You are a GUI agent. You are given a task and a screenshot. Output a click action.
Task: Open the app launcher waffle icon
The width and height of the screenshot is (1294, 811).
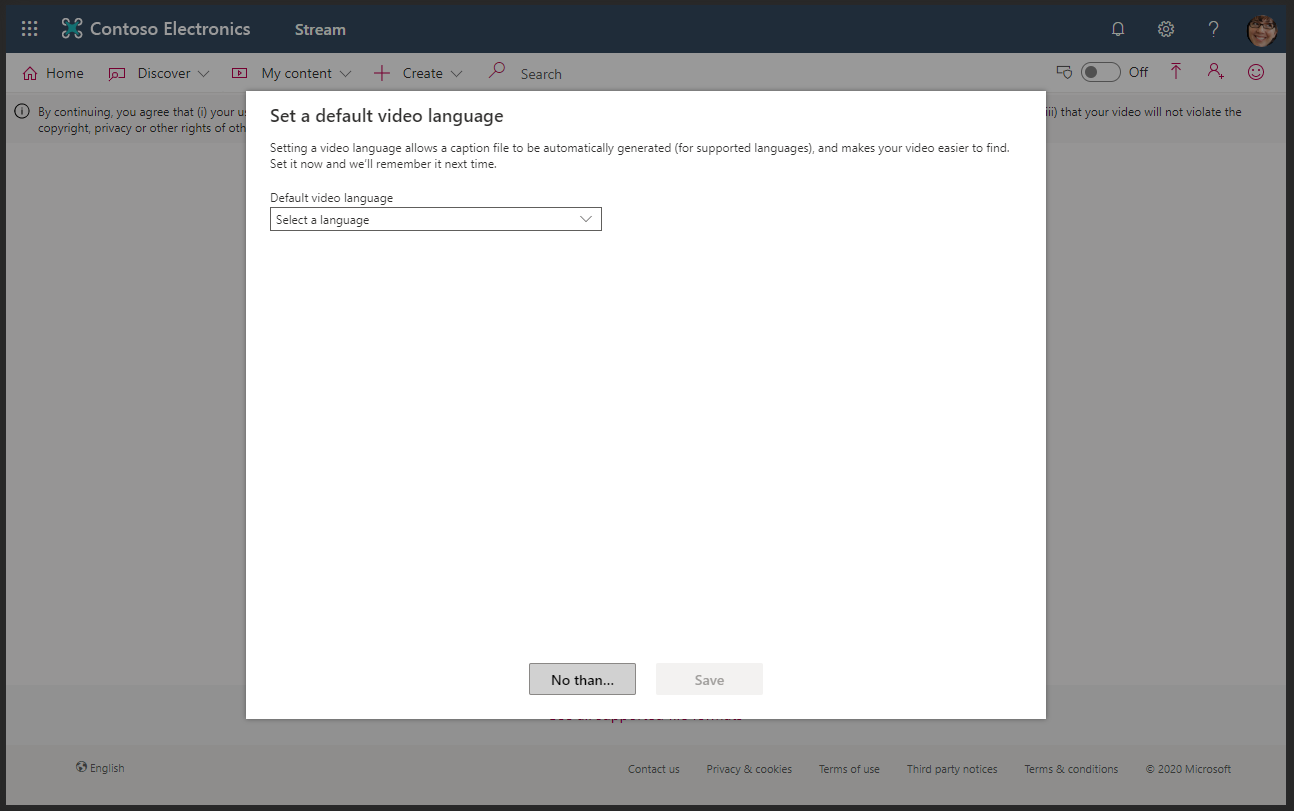(30, 29)
